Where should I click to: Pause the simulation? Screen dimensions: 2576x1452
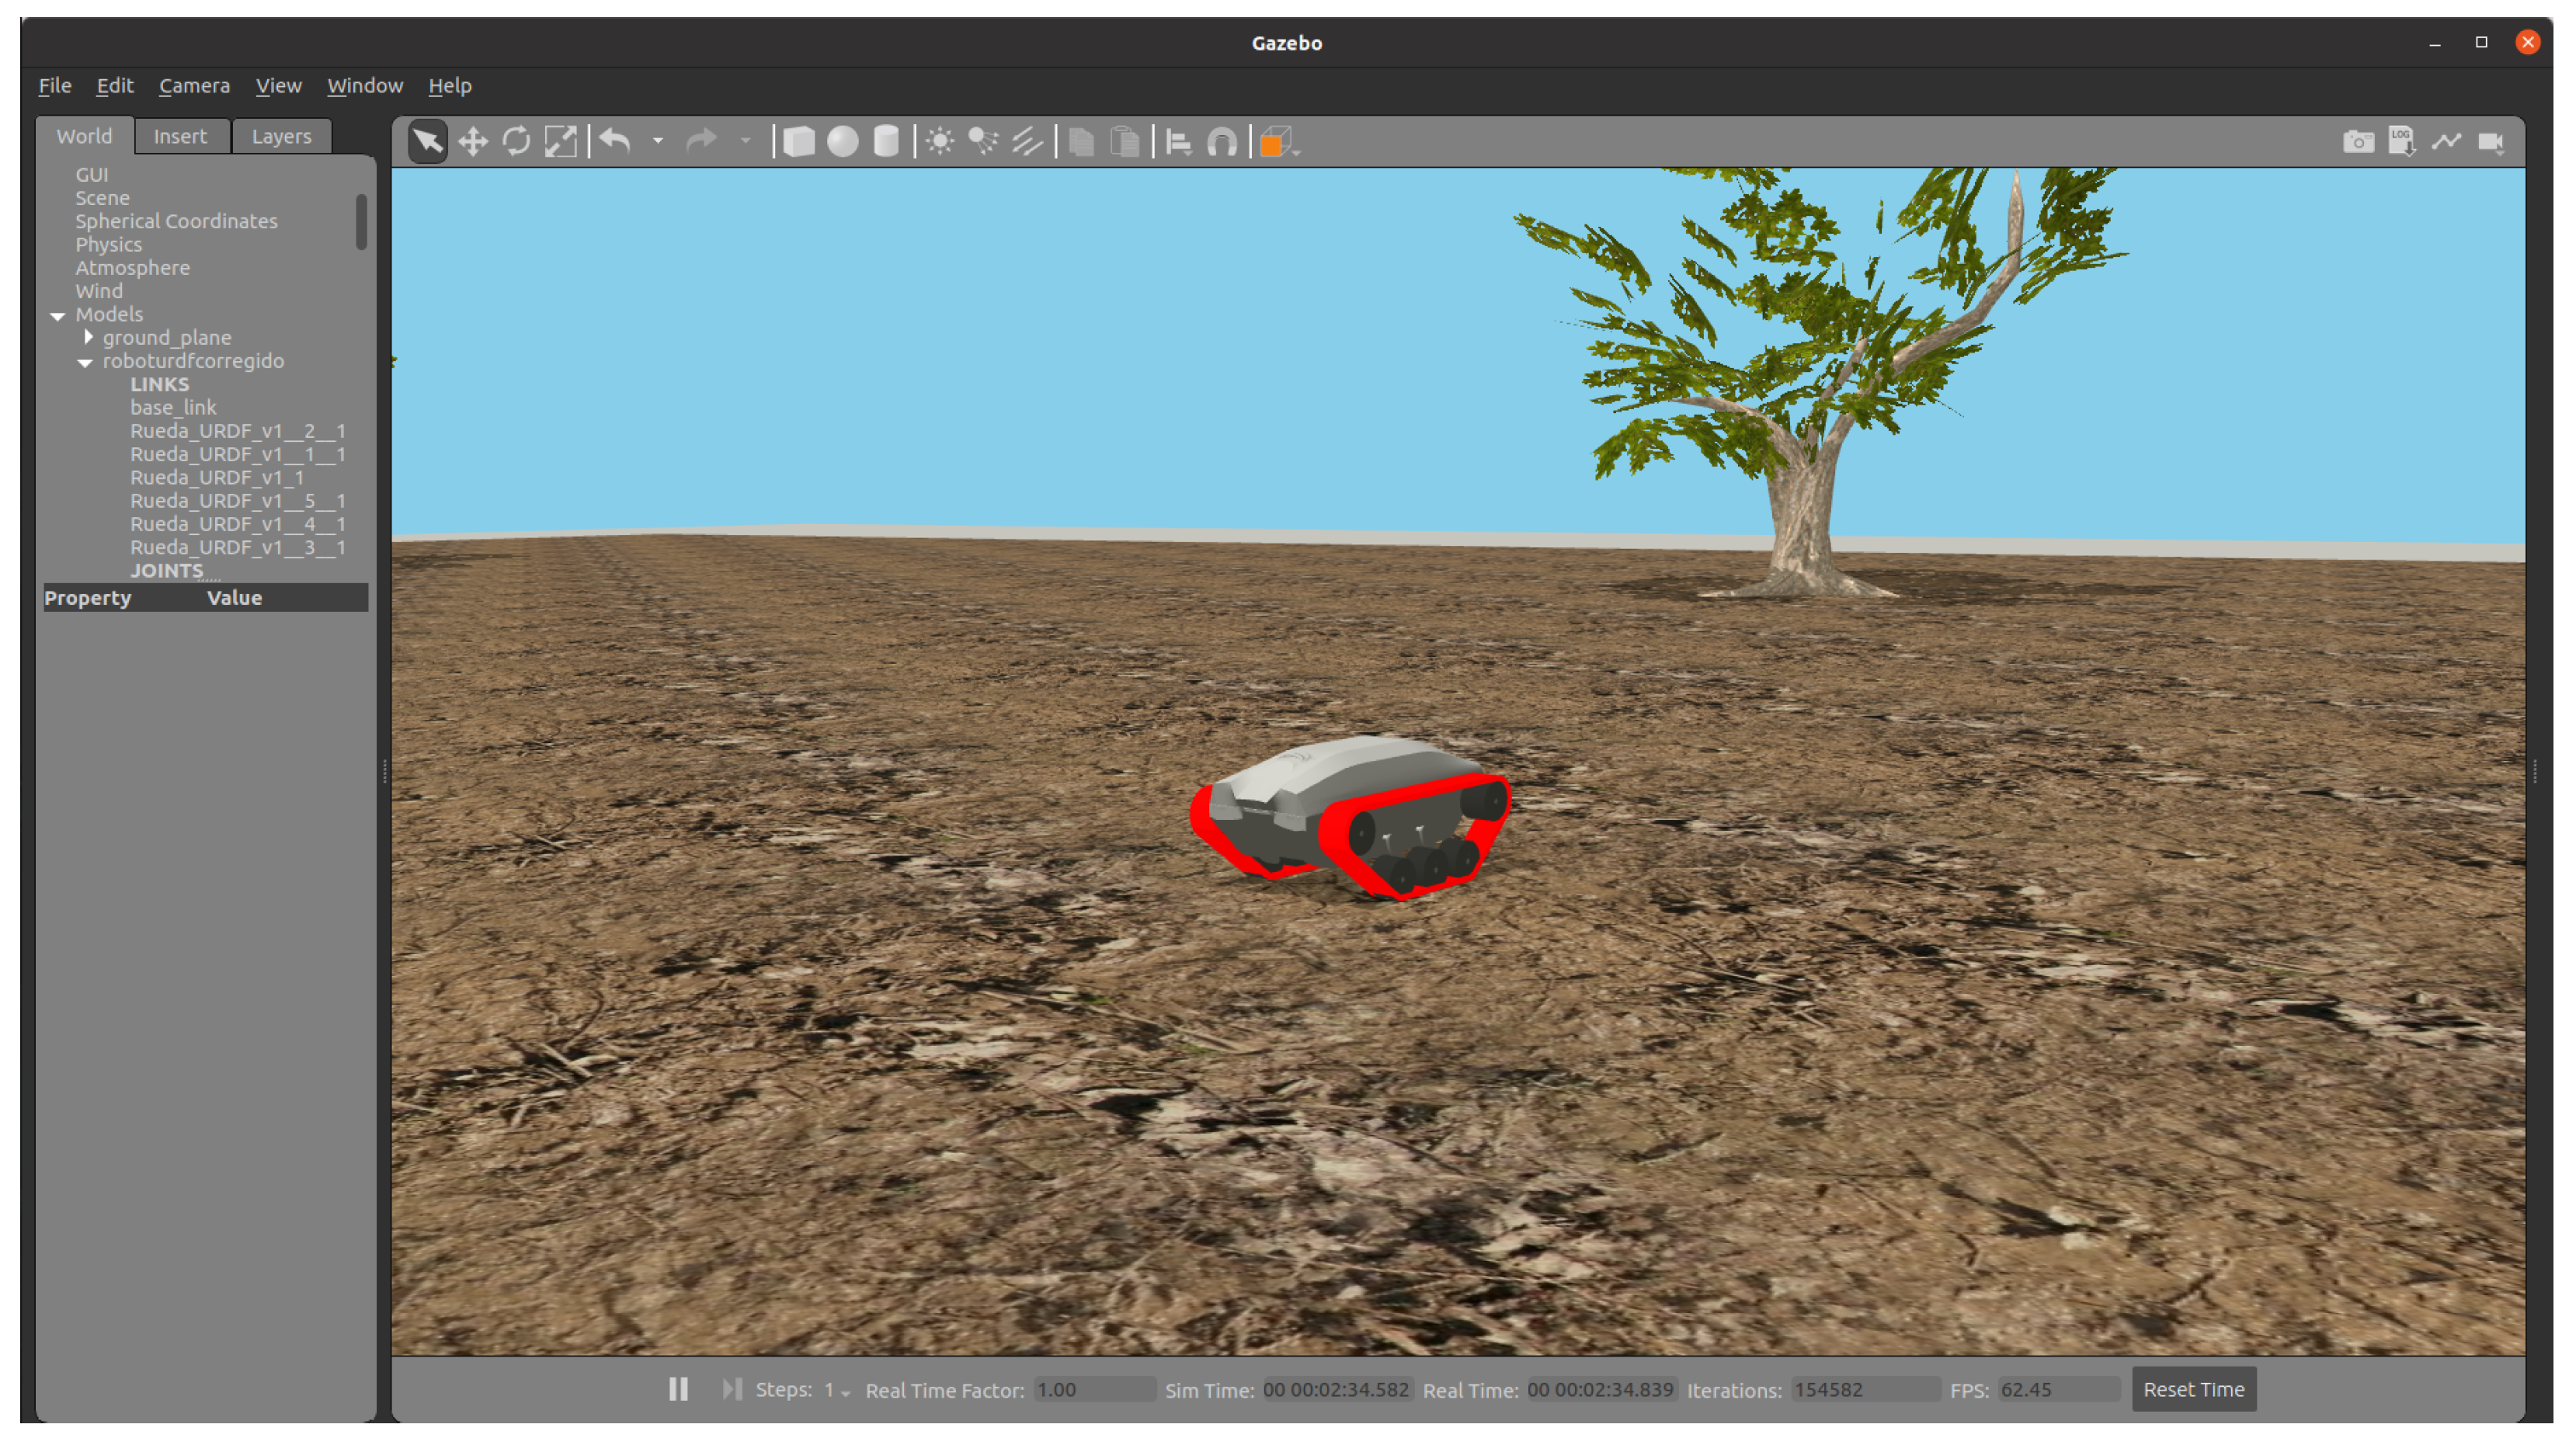coord(678,1389)
